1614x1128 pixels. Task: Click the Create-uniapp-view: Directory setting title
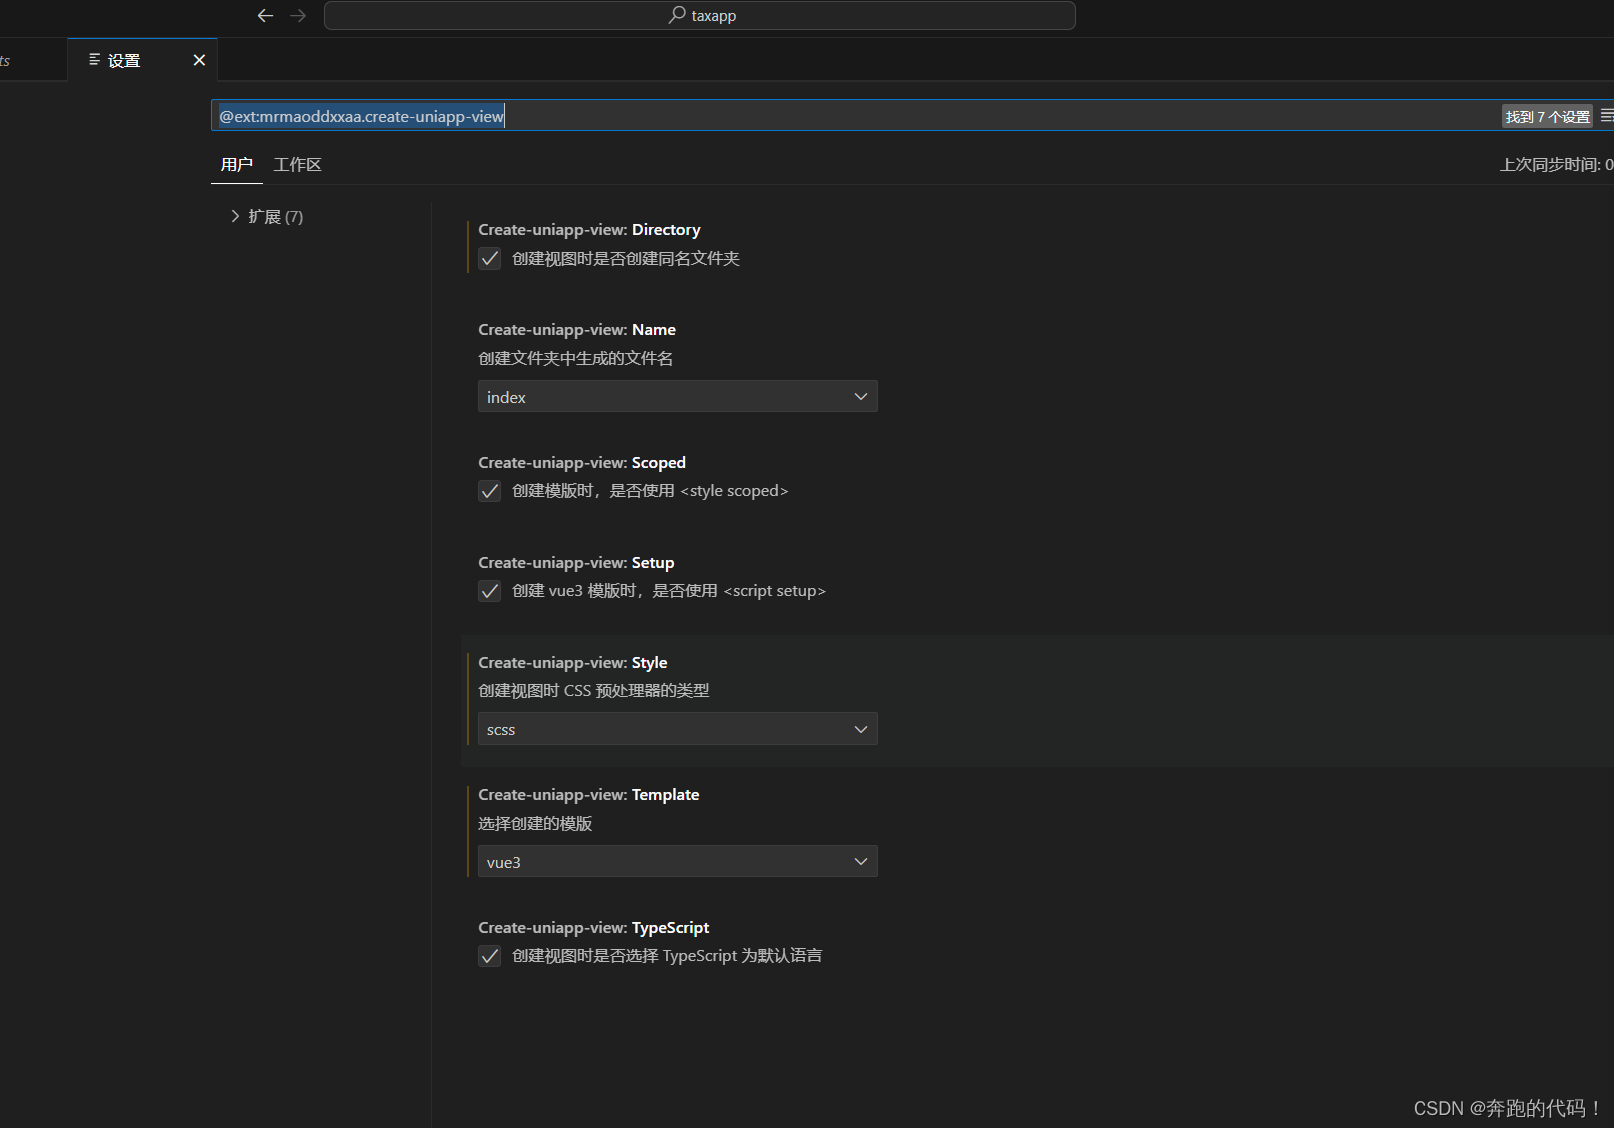coord(589,229)
